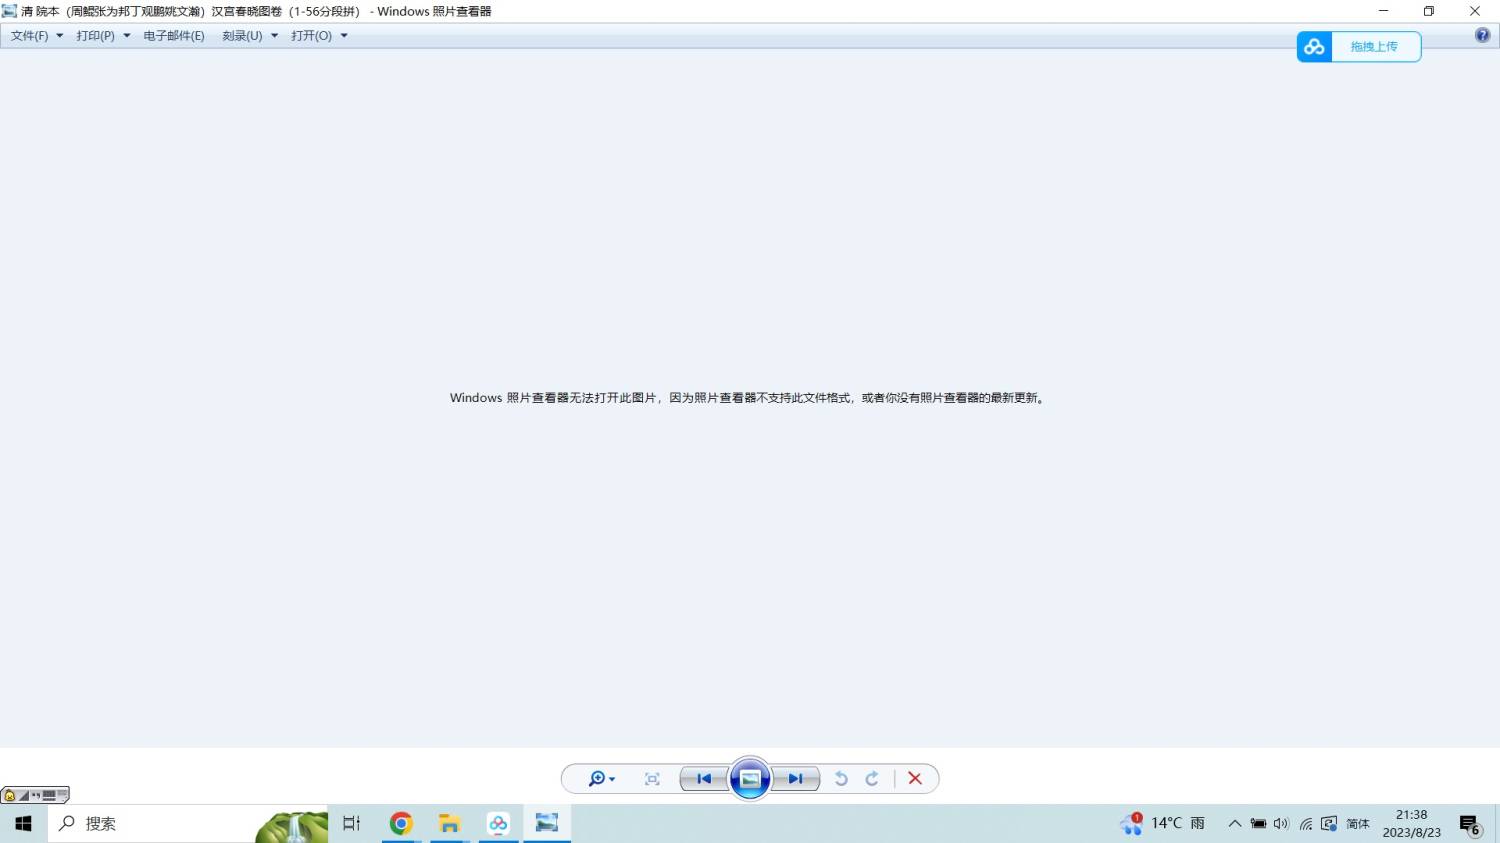Open the zoom magnifier control
This screenshot has height=843, width=1500.
[x=600, y=779]
